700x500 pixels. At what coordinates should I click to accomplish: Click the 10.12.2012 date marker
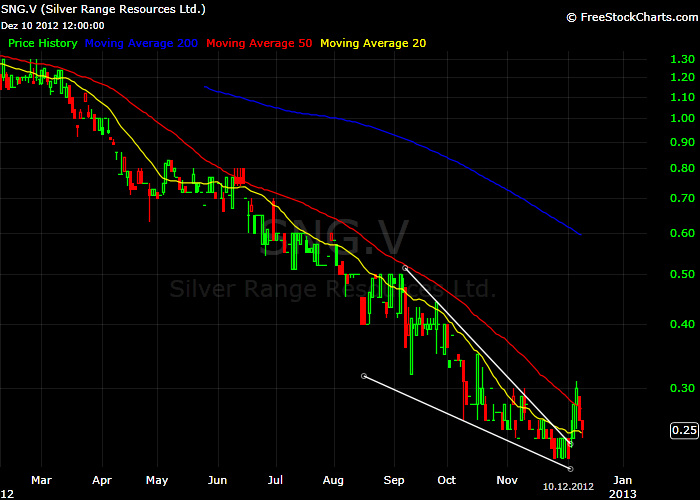point(568,487)
